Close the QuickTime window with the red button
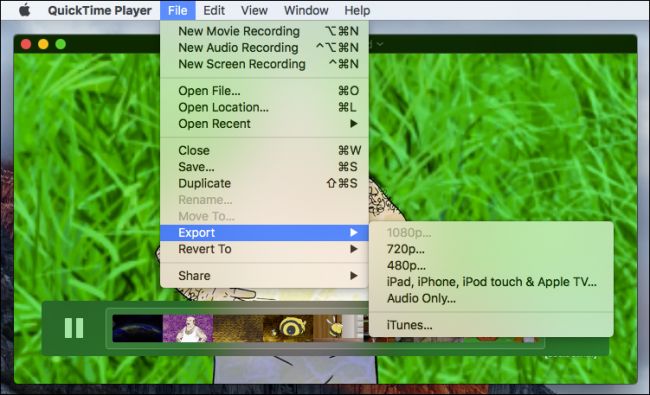The image size is (650, 395). tap(26, 44)
